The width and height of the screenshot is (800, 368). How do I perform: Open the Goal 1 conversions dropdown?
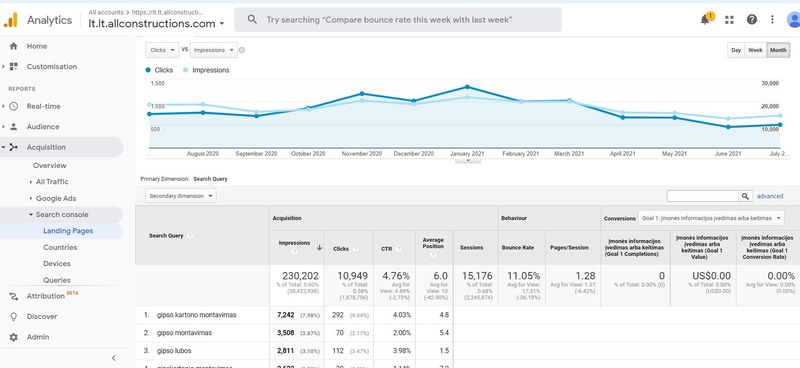[711, 218]
